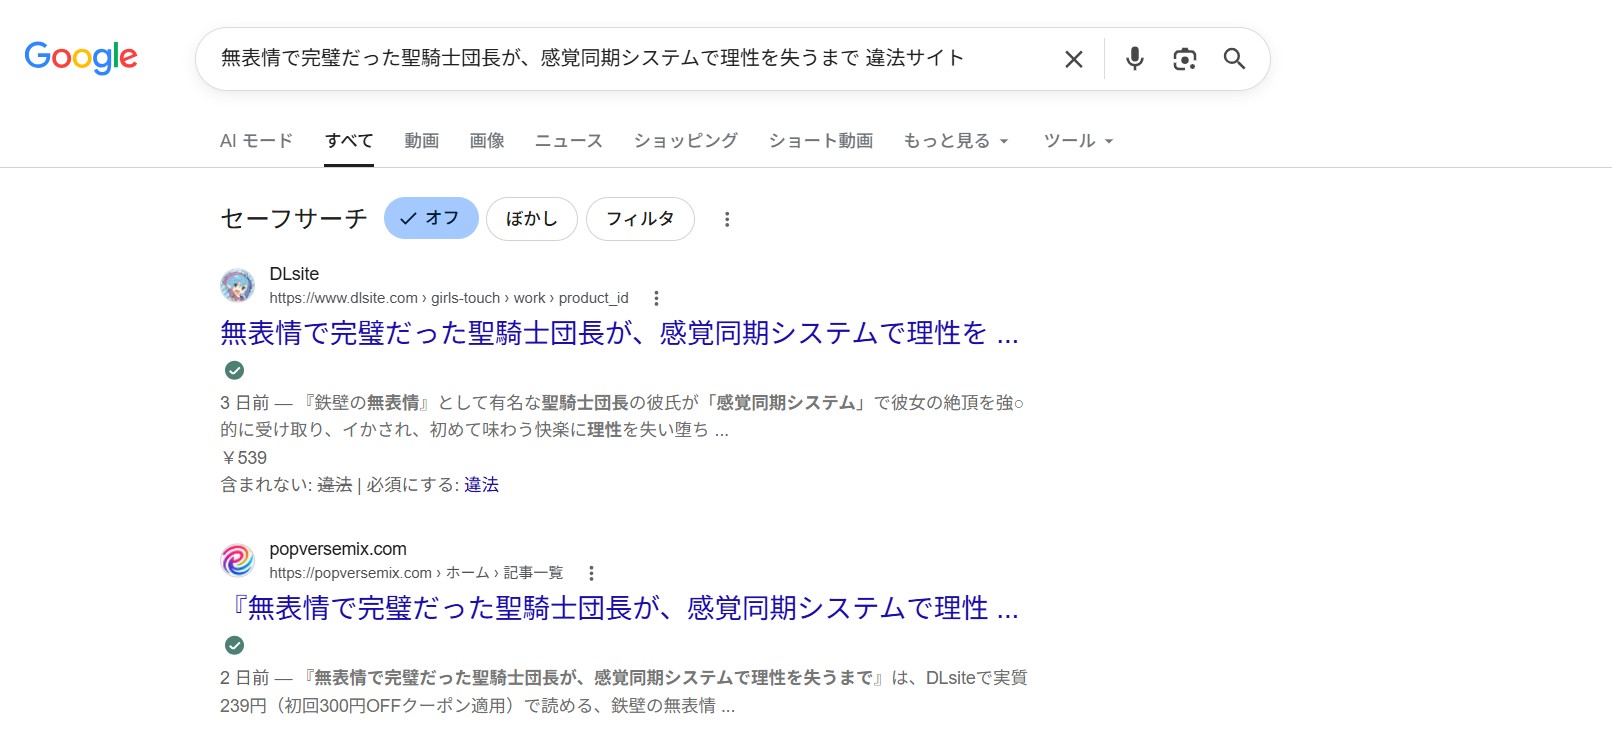Click the popversemix.com breadcrumb URL
Viewport: 1612px width, 741px height.
coord(416,573)
